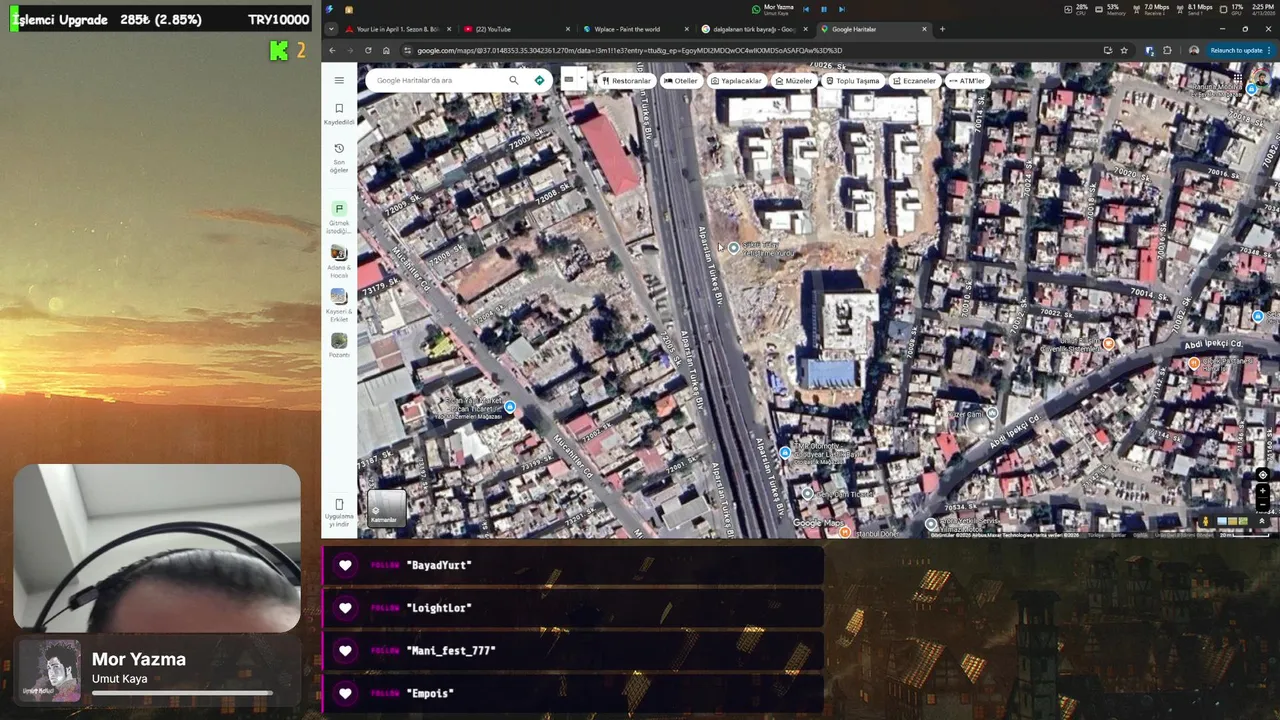Go forward in browser history

pos(350,50)
